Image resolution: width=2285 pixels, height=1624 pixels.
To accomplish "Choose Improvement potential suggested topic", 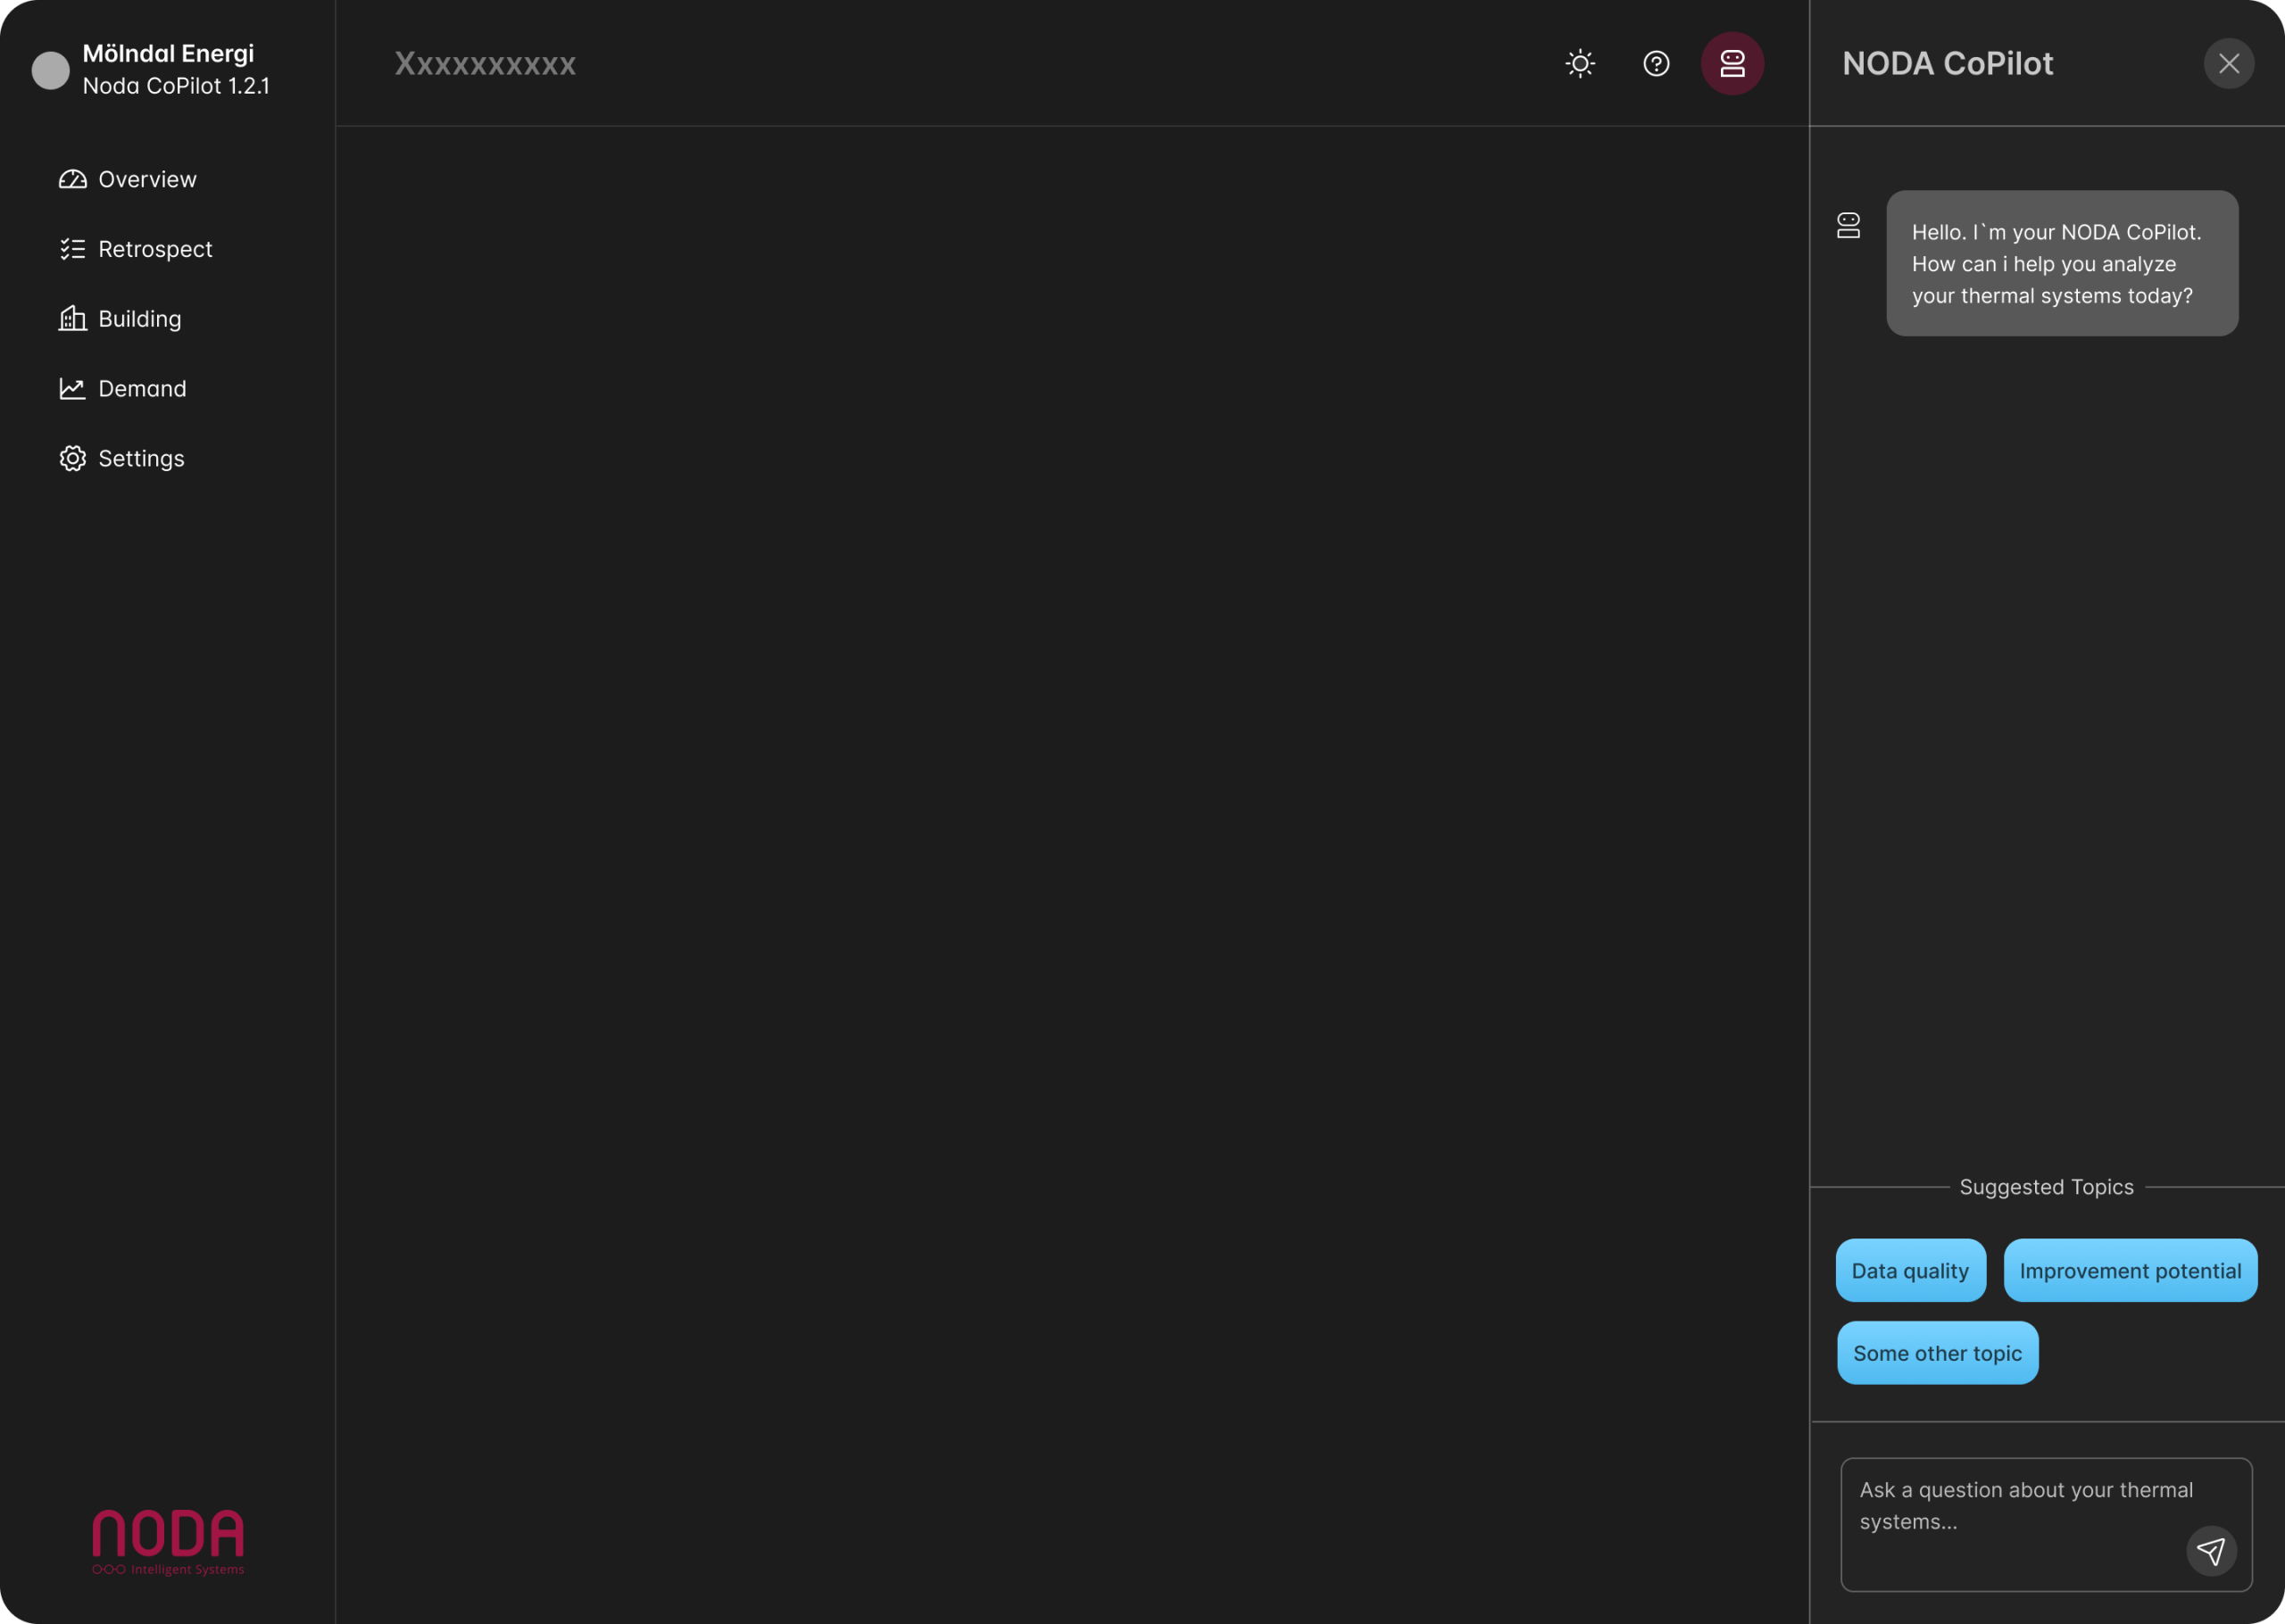I will point(2130,1270).
